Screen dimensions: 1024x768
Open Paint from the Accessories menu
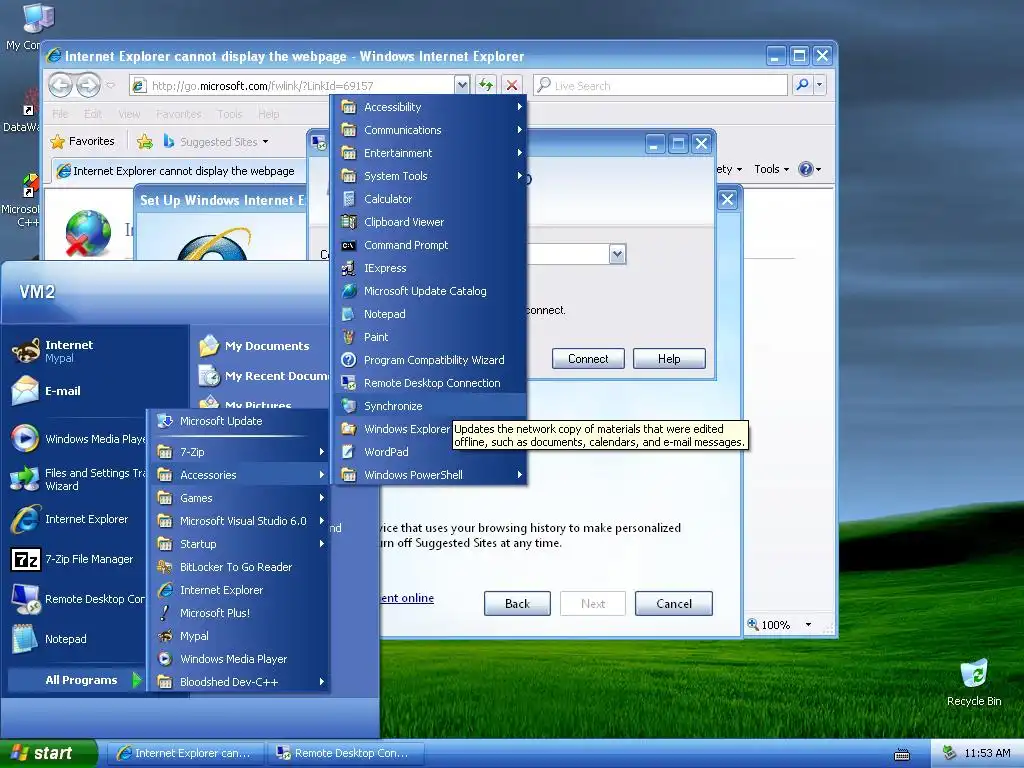[x=430, y=337]
